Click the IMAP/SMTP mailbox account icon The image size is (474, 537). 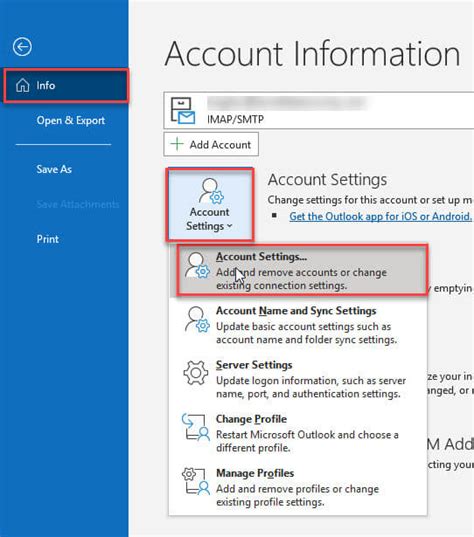[183, 111]
